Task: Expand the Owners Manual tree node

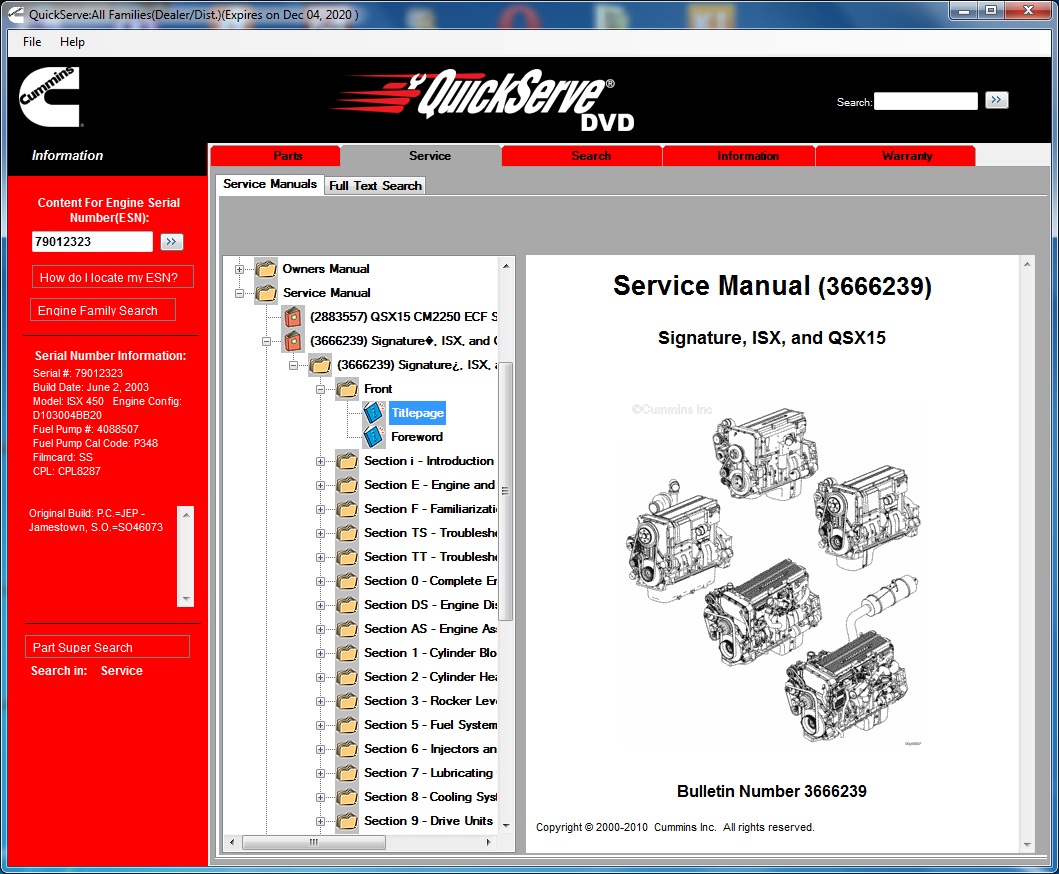Action: click(239, 269)
